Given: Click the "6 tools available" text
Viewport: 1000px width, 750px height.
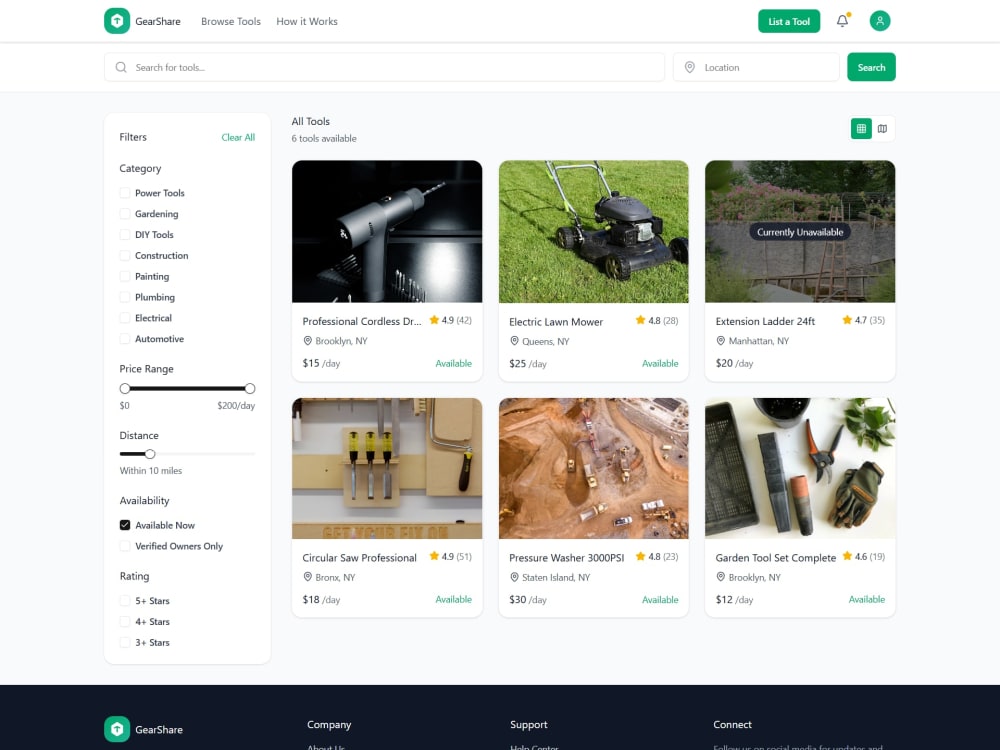Looking at the screenshot, I should tap(324, 138).
